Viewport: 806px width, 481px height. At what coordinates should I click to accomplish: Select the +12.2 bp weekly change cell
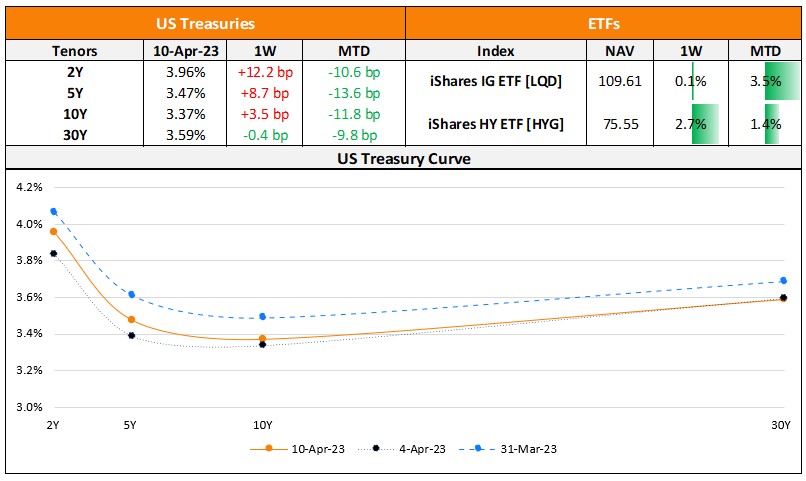point(263,73)
